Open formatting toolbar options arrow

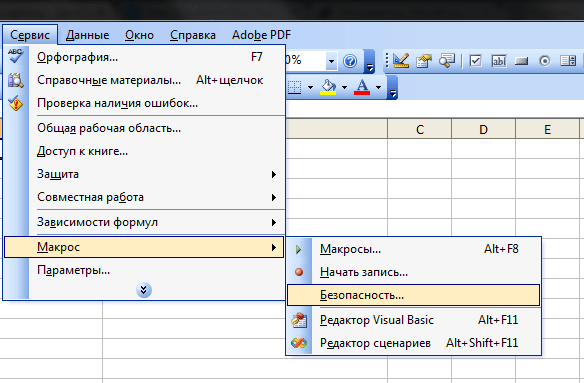[393, 88]
